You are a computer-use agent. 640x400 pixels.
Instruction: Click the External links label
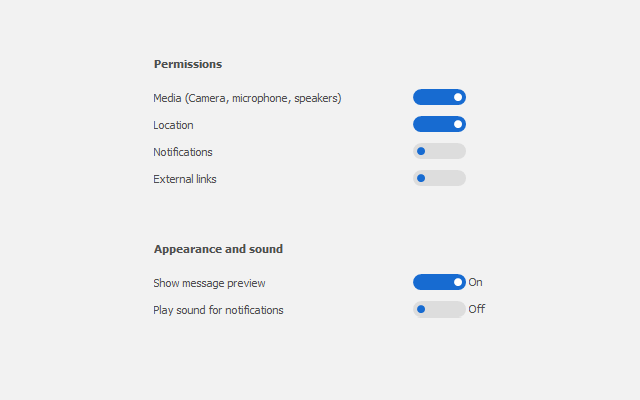184,179
